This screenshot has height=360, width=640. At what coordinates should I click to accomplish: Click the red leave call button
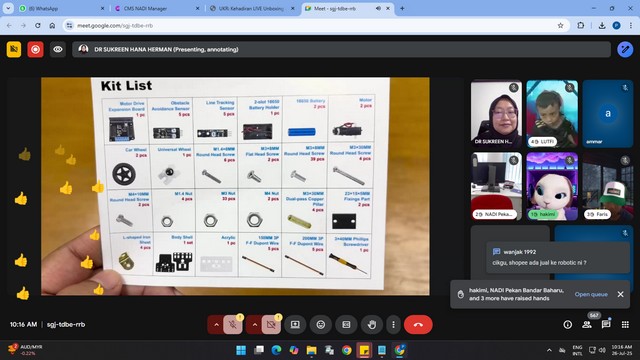coord(418,325)
